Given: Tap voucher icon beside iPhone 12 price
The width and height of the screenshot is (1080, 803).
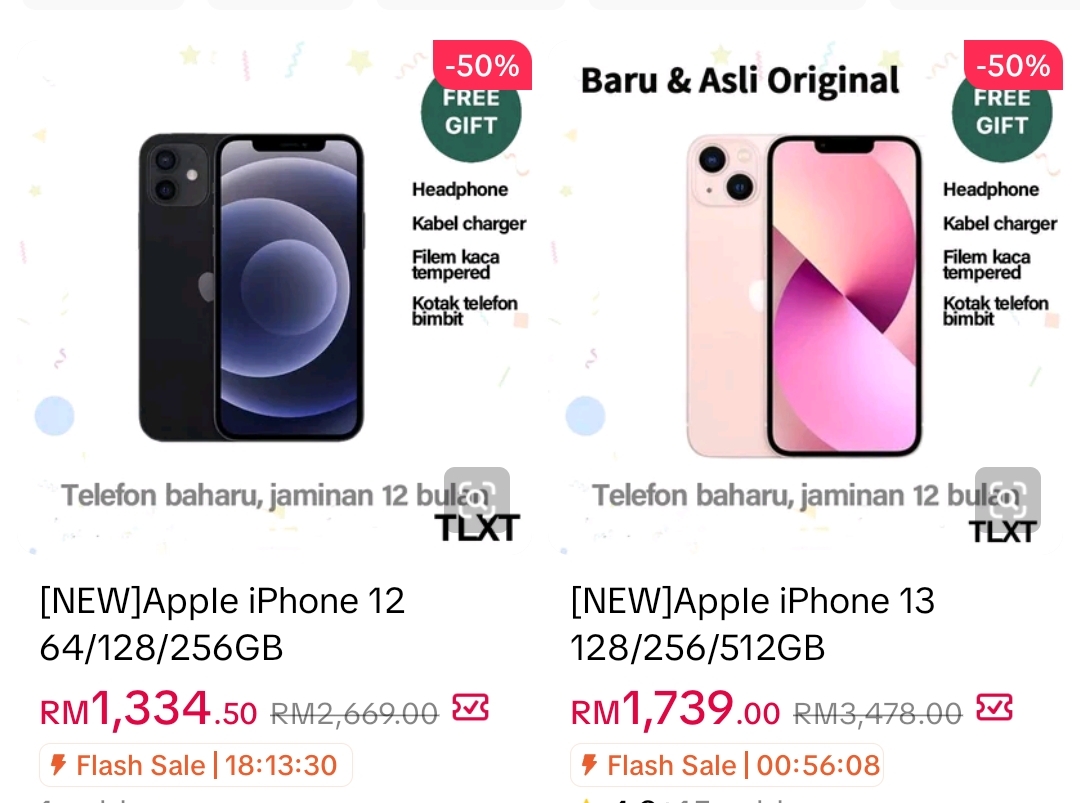Looking at the screenshot, I should tap(470, 708).
